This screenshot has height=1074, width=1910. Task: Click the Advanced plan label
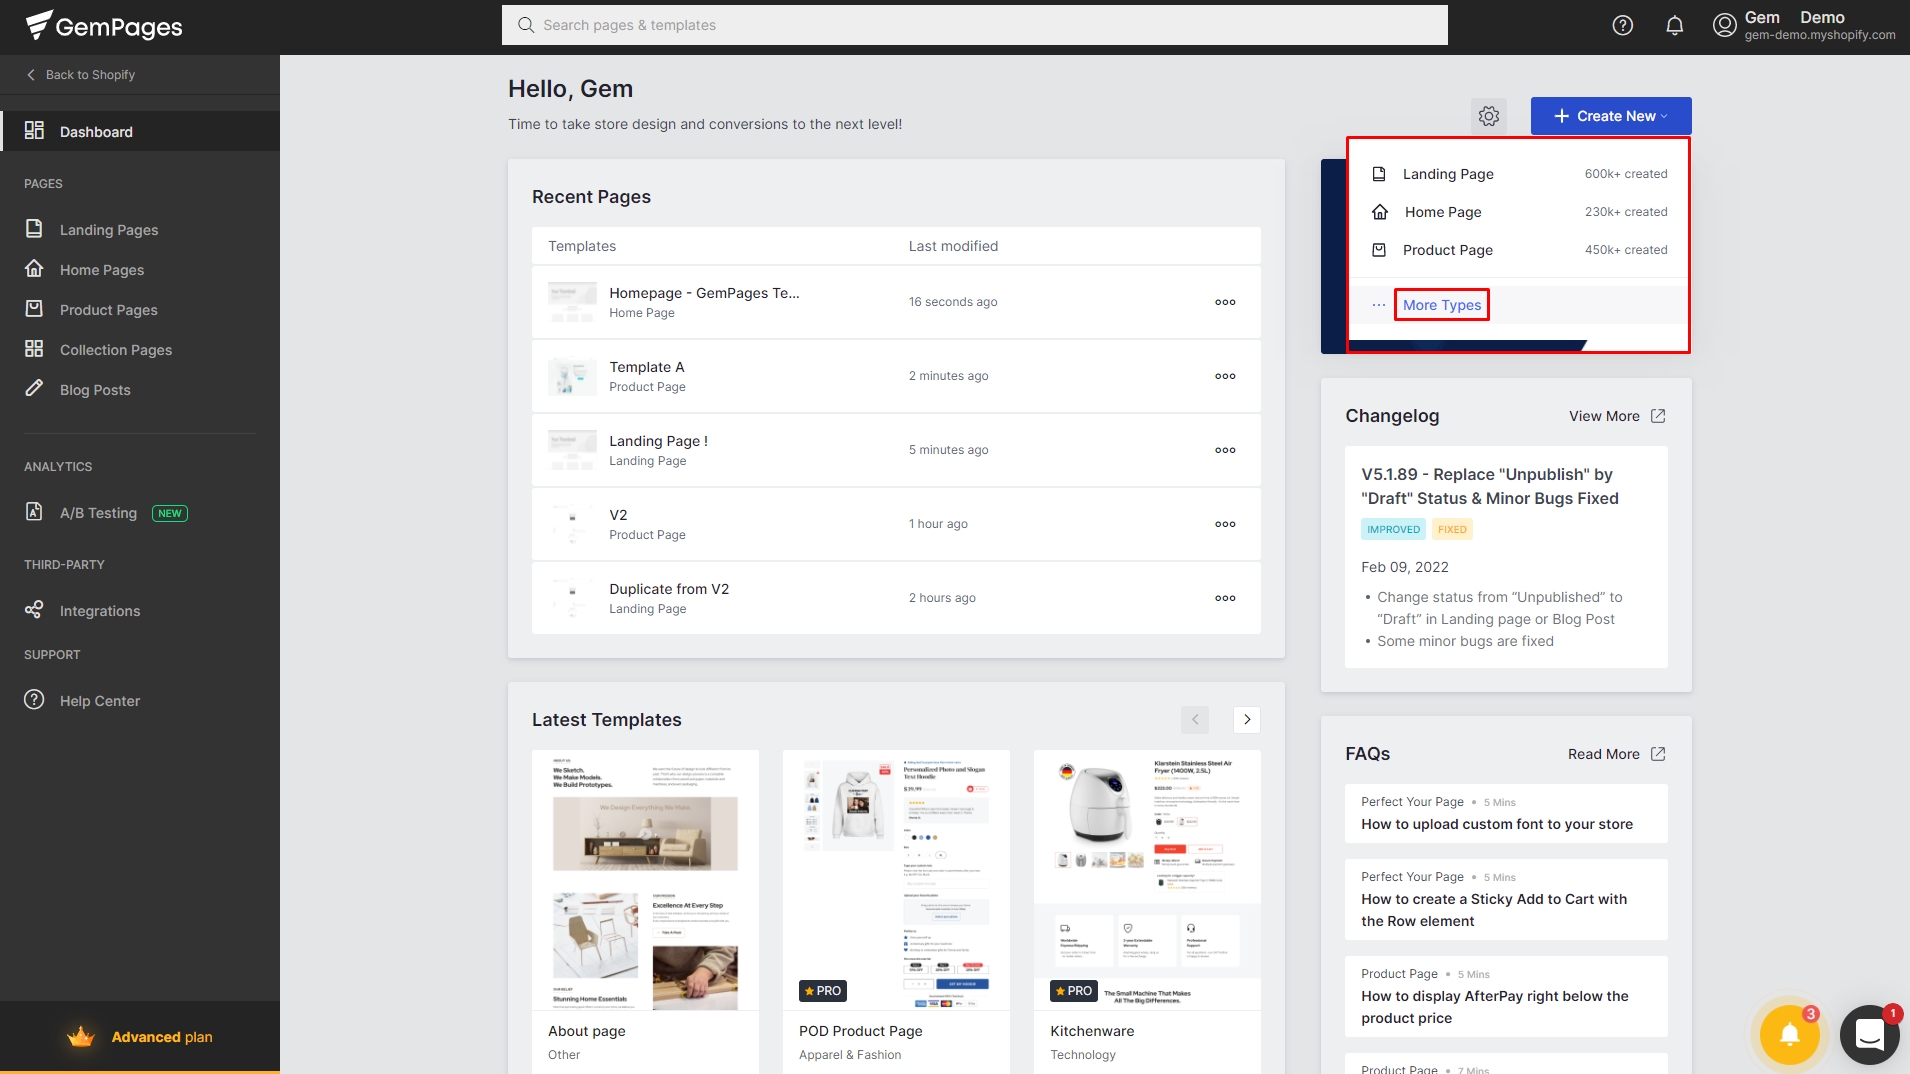point(162,1037)
